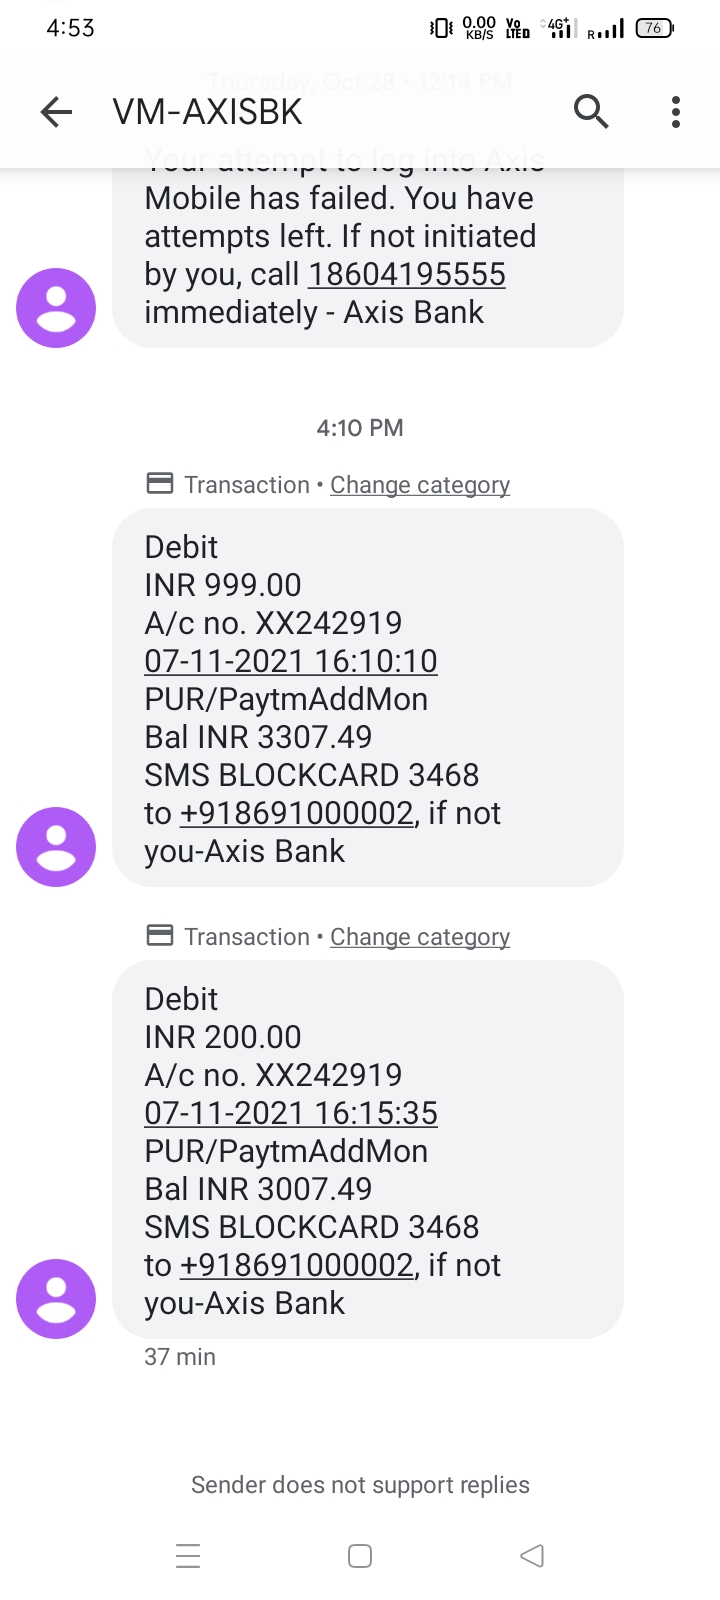Screen dimensions: 720x1600
Task: Tap the VM-AXISBK conversation title
Action: pos(208,112)
